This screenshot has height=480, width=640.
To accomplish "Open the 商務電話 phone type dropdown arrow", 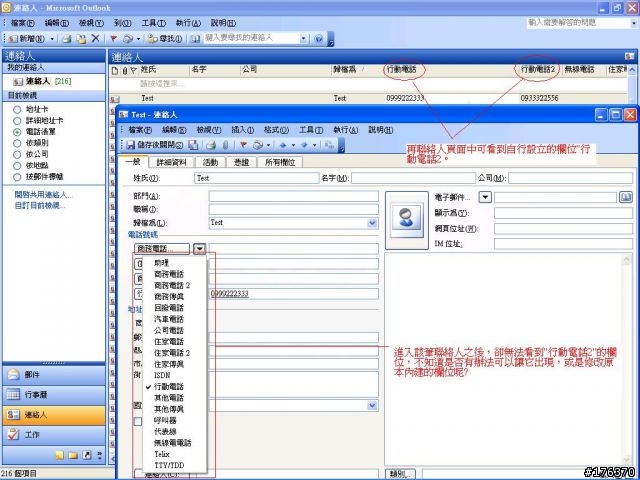I will click(x=199, y=249).
